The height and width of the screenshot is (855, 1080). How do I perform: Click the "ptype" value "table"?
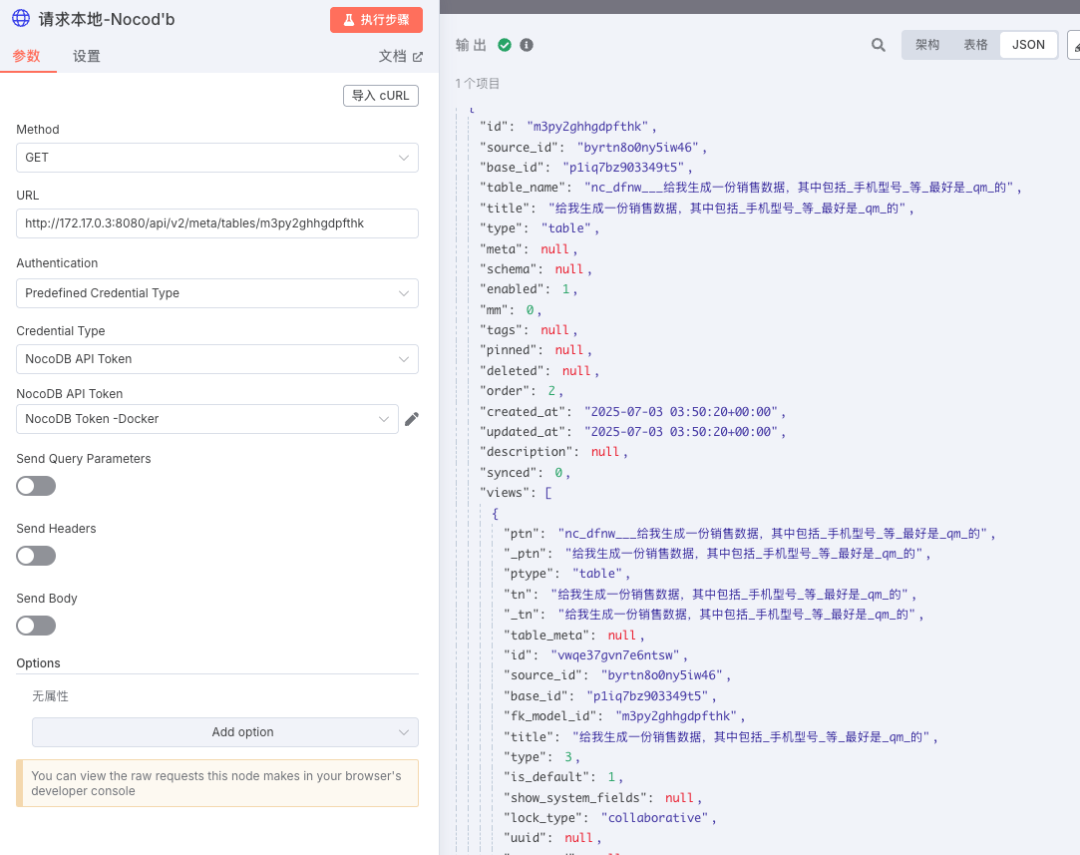pyautogui.click(x=597, y=574)
